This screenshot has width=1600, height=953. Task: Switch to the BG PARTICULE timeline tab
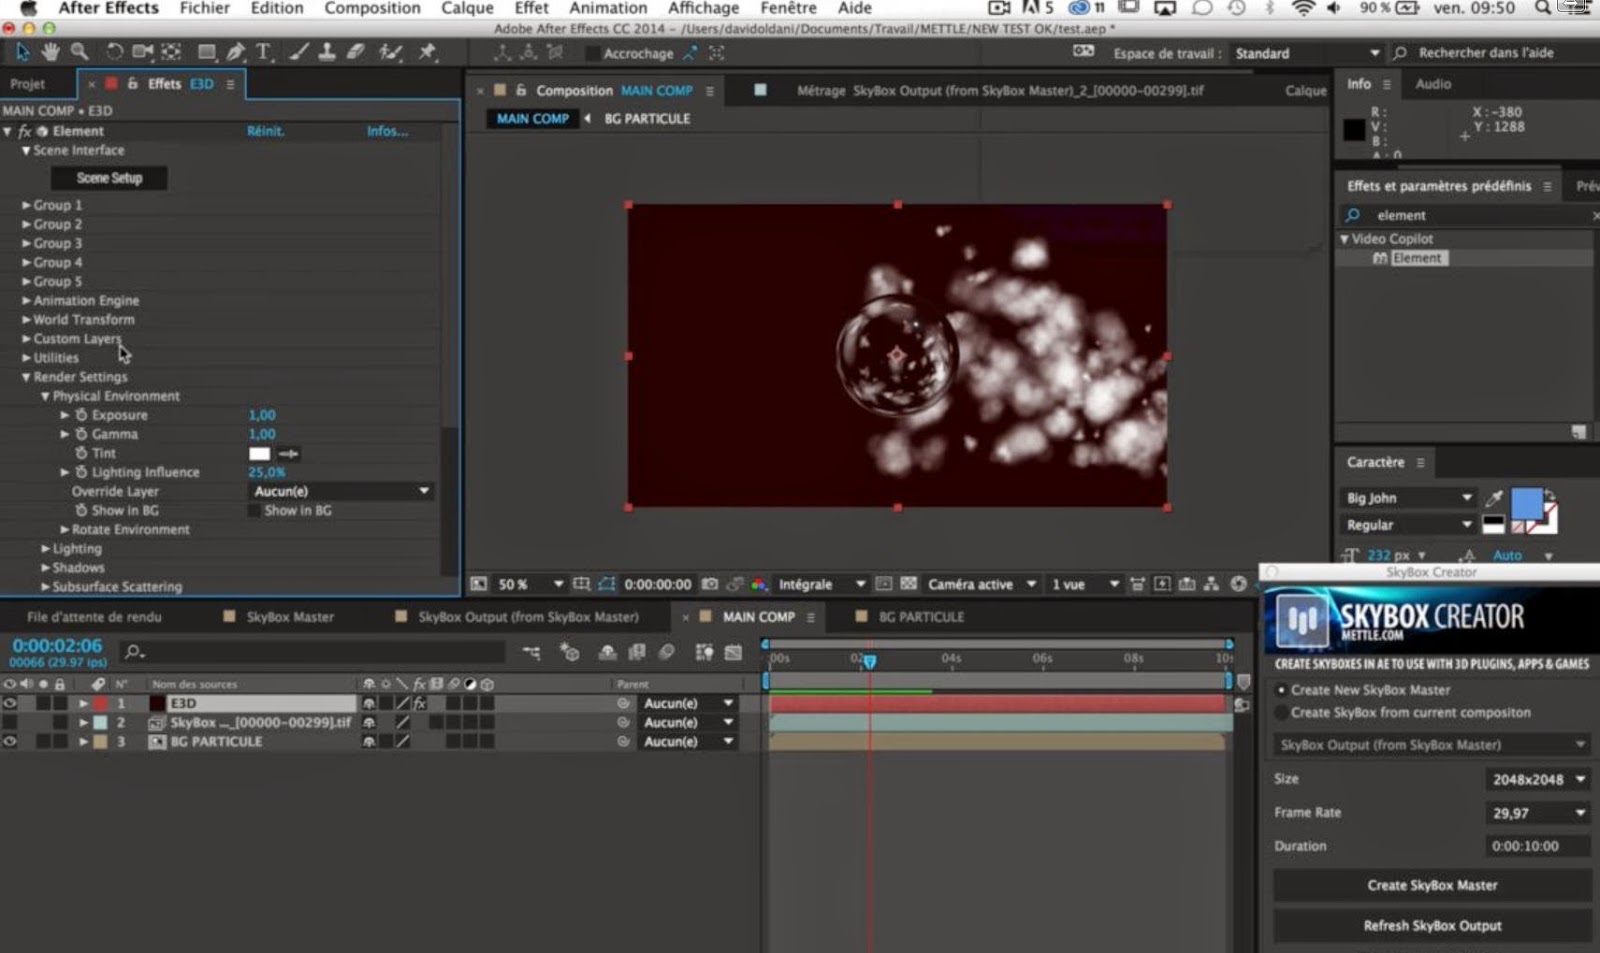point(920,617)
